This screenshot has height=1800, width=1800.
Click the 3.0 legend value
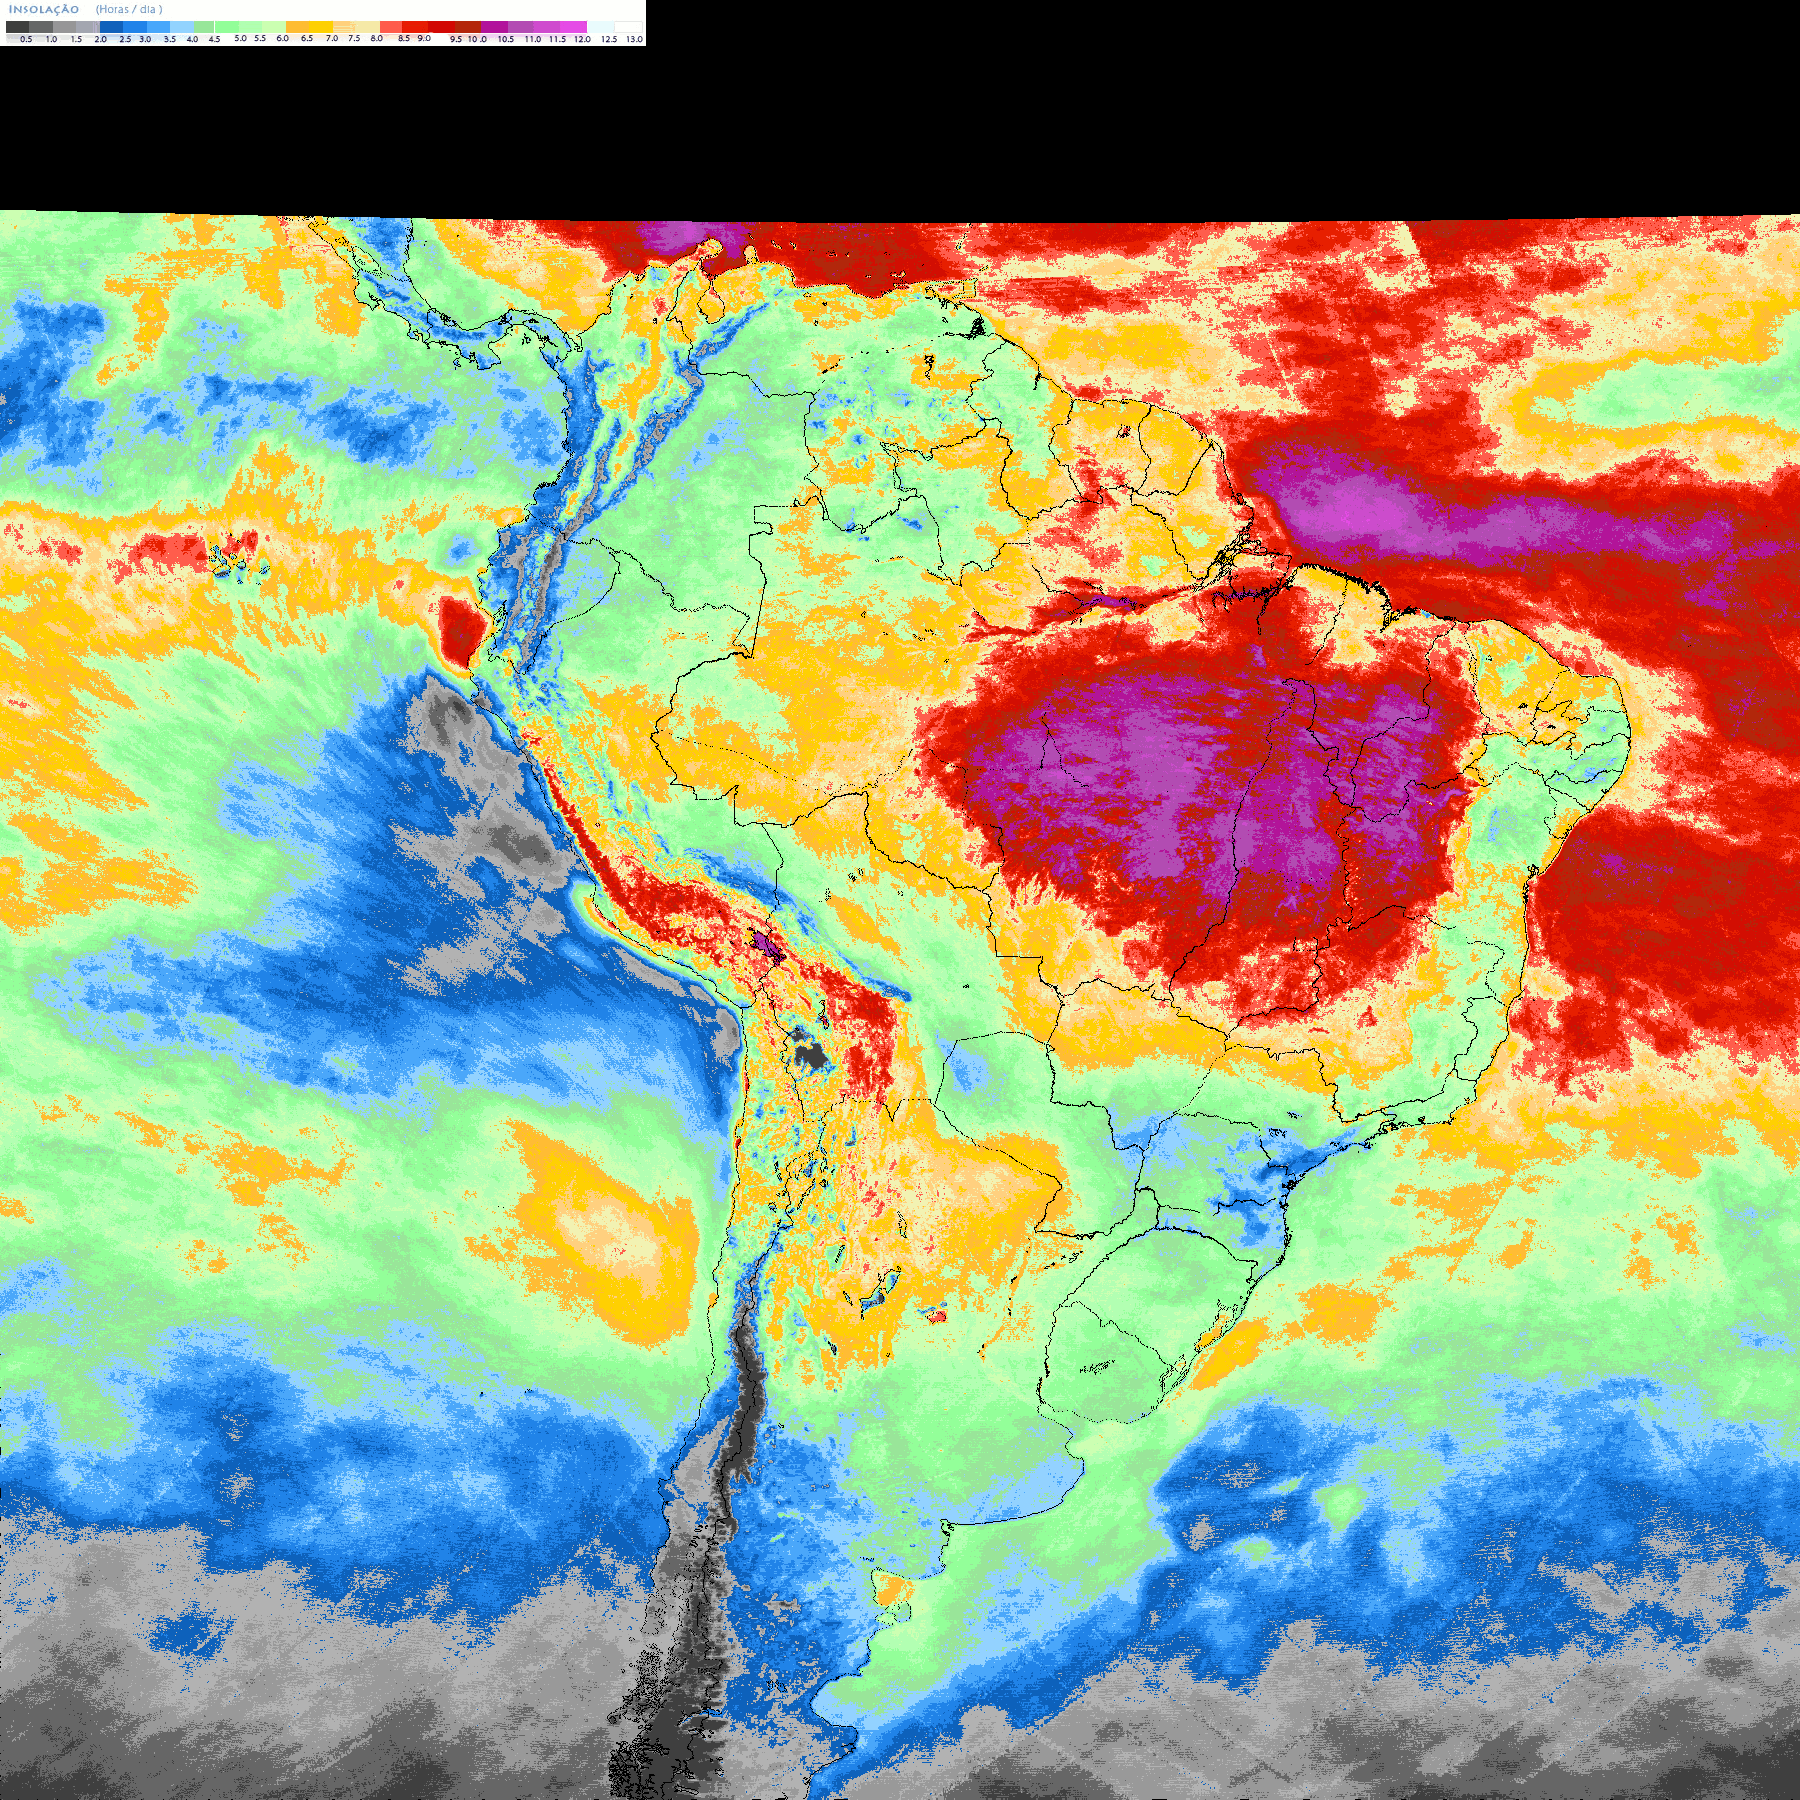click(x=145, y=39)
